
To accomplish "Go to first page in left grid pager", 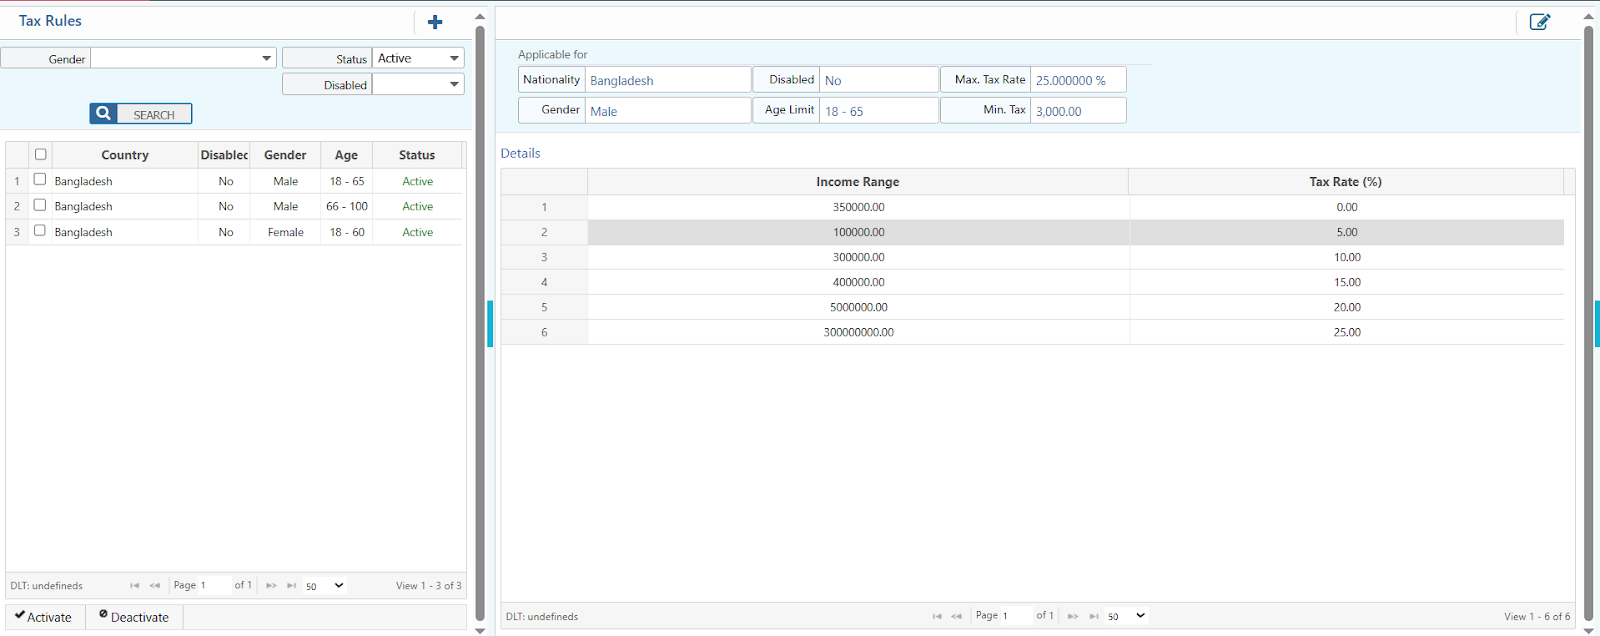I will point(135,586).
